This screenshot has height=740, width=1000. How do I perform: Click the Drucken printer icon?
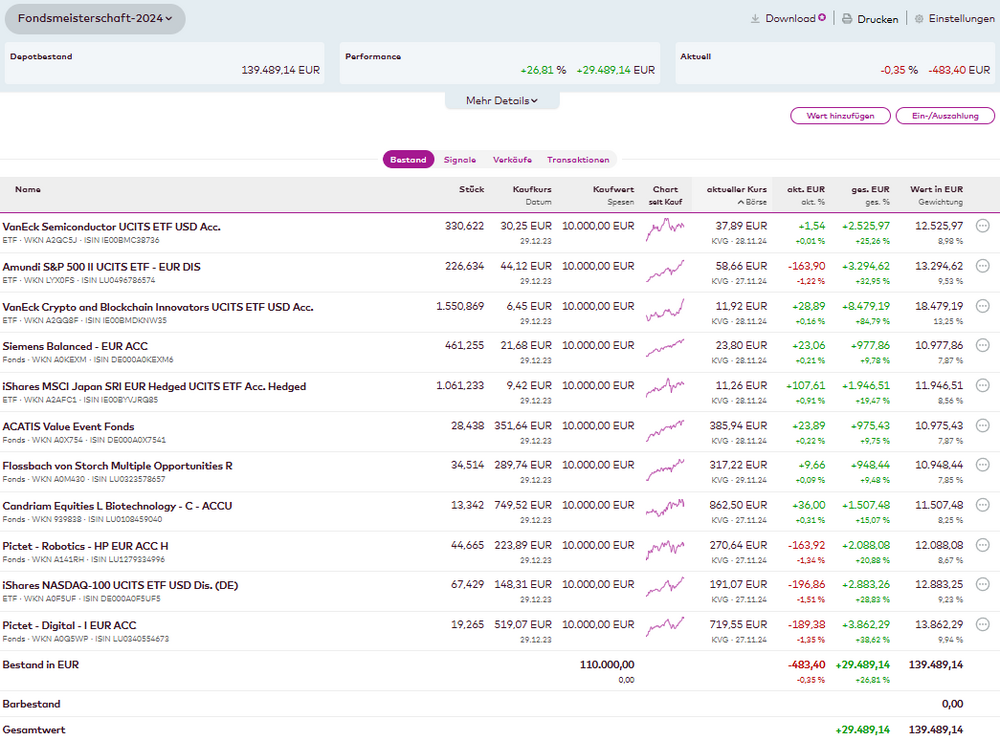[846, 19]
